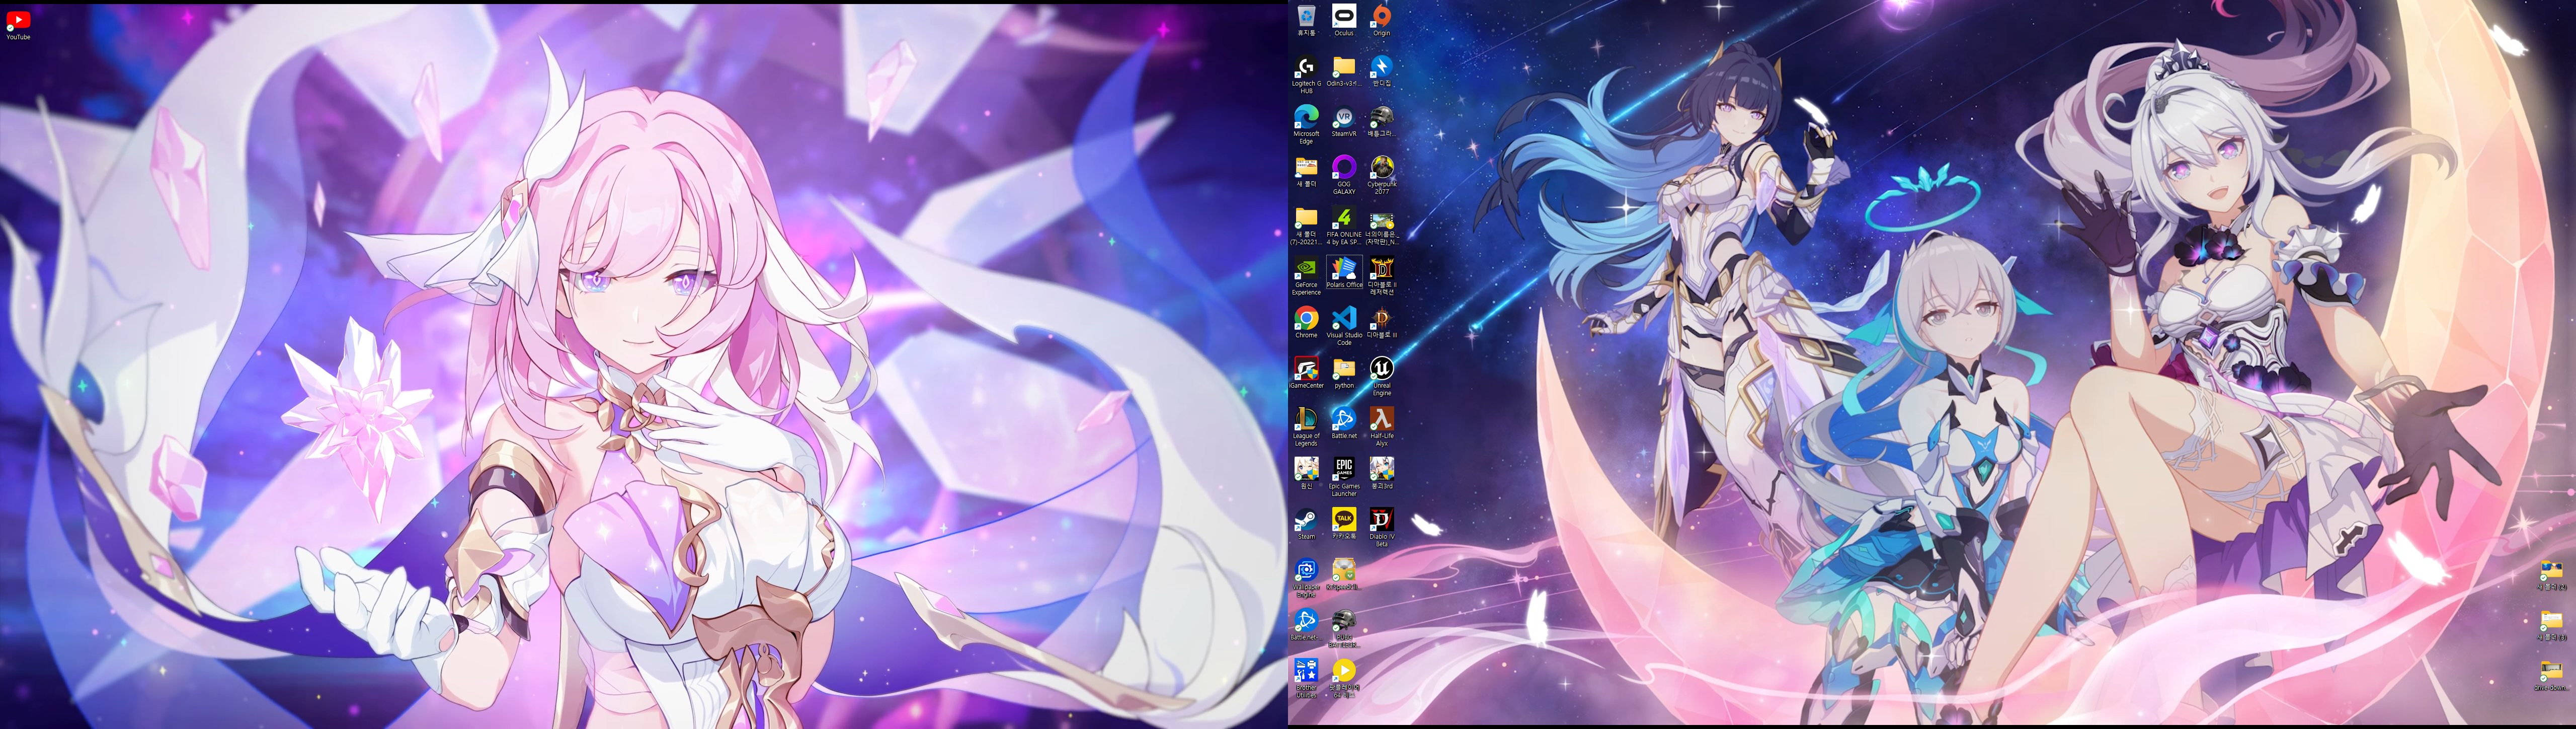Open FIFA ONLINE 4 icon

1343,218
